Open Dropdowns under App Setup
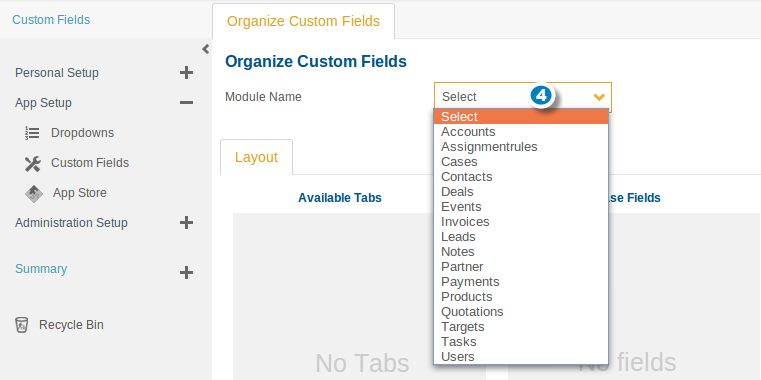This screenshot has height=380, width=761. [x=83, y=133]
